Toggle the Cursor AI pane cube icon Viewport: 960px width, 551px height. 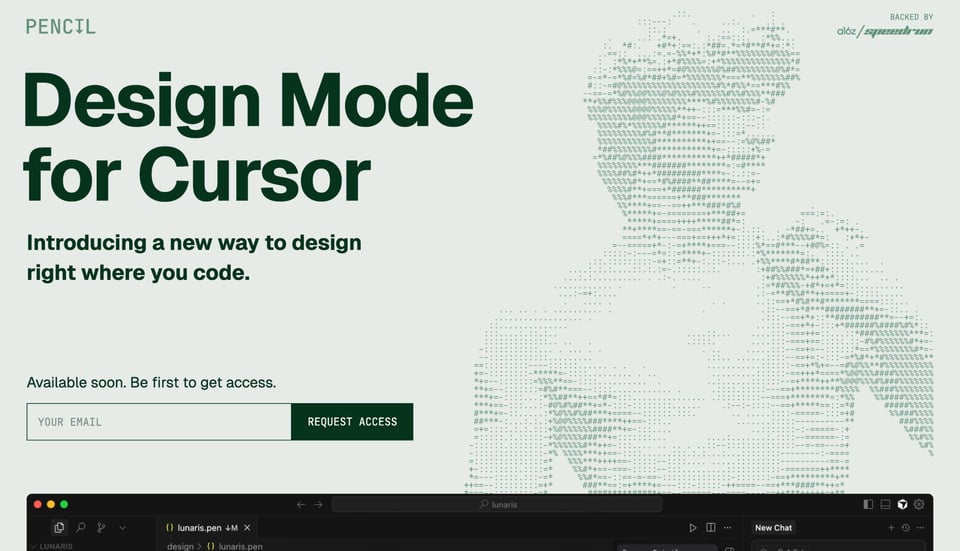pos(902,504)
